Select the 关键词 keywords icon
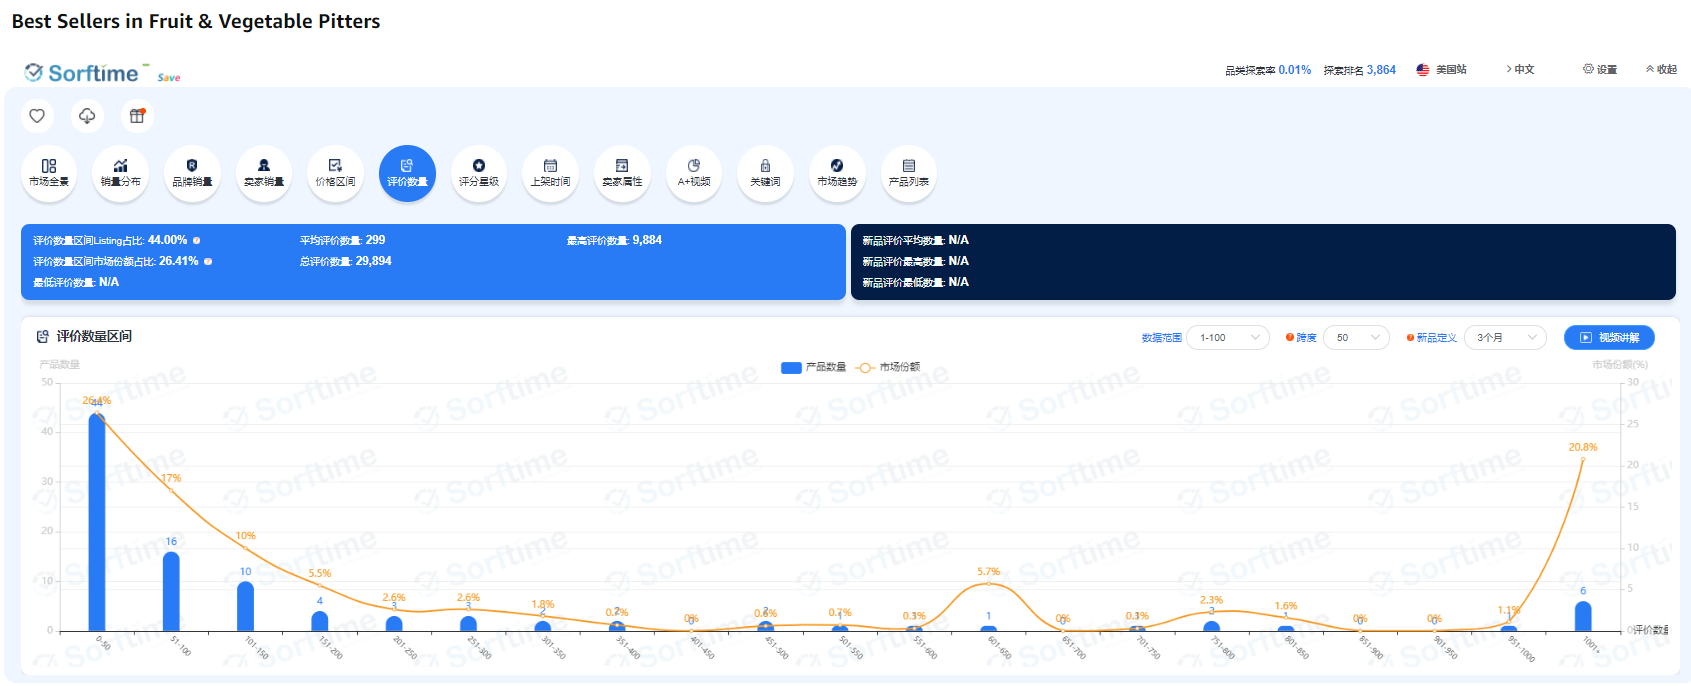The width and height of the screenshot is (1691, 686). pyautogui.click(x=765, y=173)
